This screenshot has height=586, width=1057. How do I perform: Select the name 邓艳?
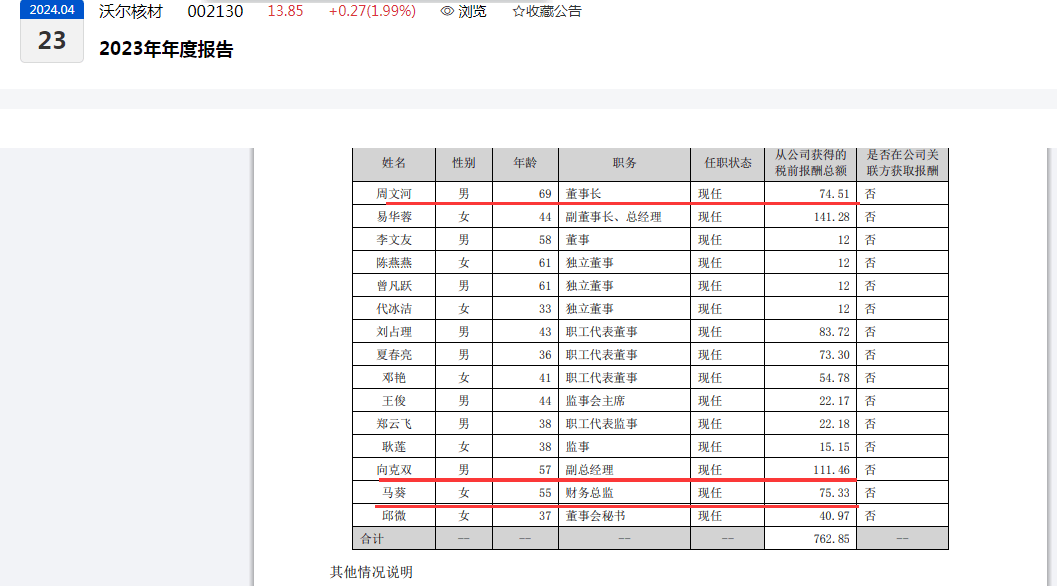click(394, 378)
